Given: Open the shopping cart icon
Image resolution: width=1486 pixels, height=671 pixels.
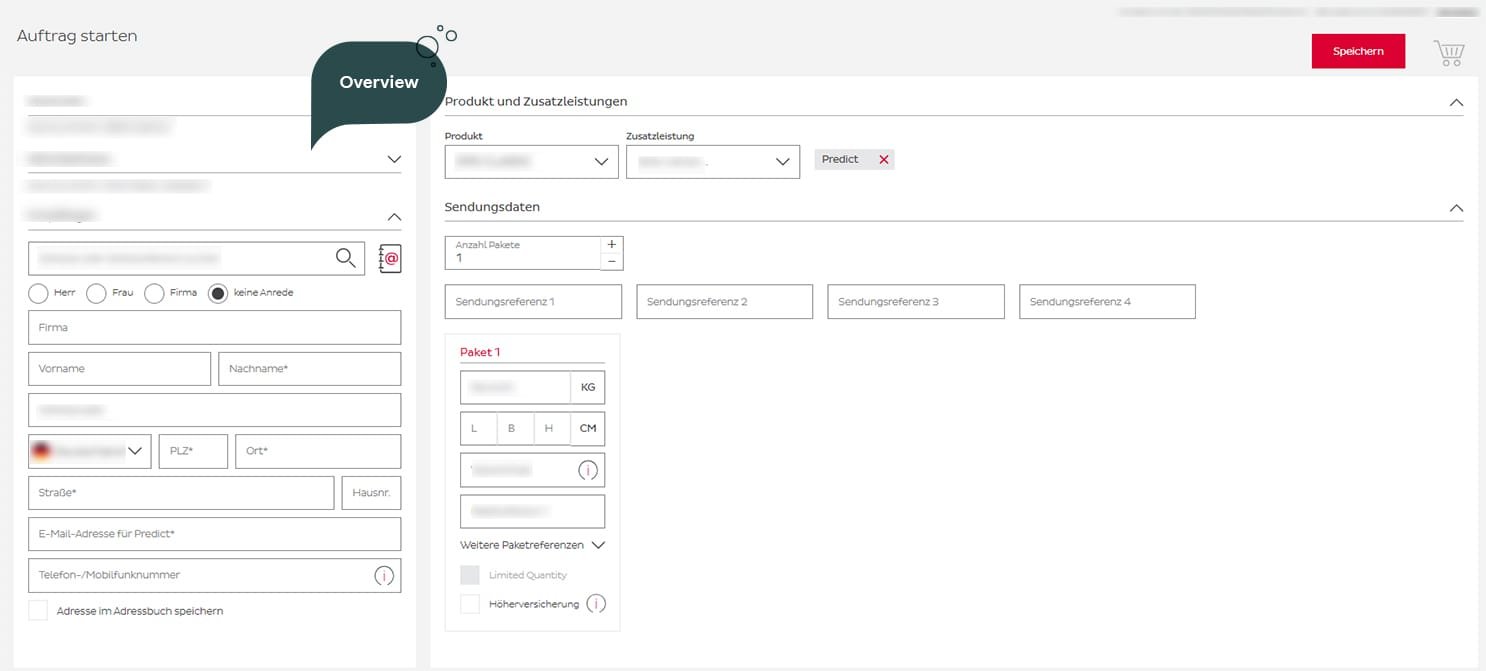Looking at the screenshot, I should tap(1449, 53).
